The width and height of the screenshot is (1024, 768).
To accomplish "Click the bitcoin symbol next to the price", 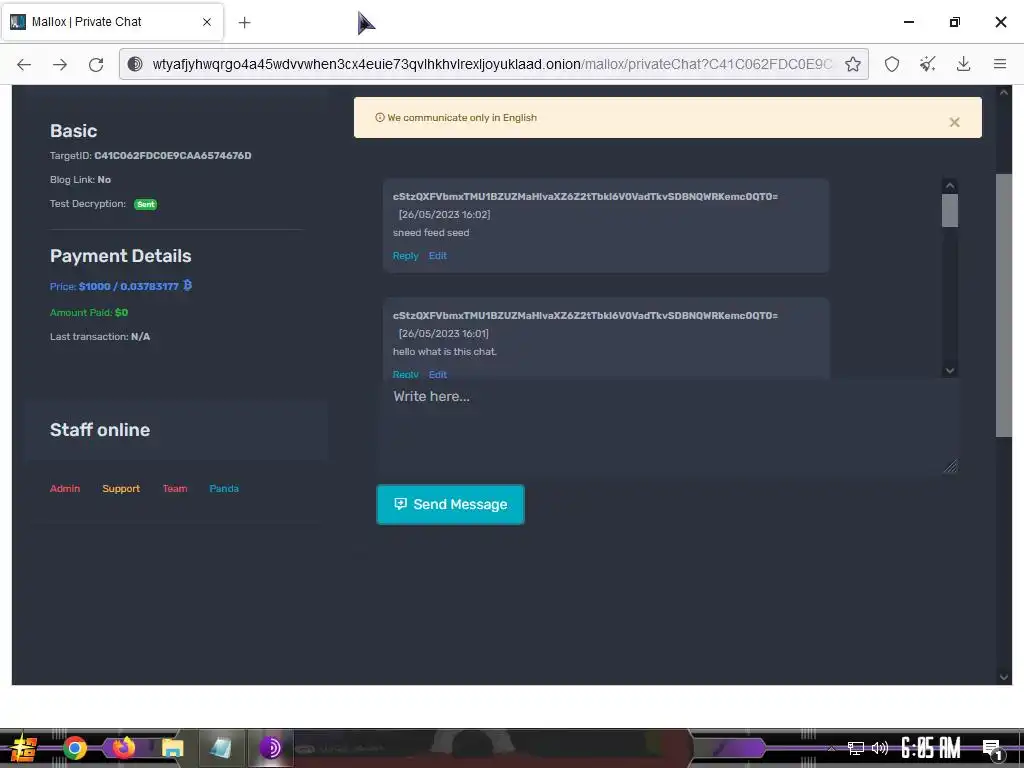I will point(187,285).
